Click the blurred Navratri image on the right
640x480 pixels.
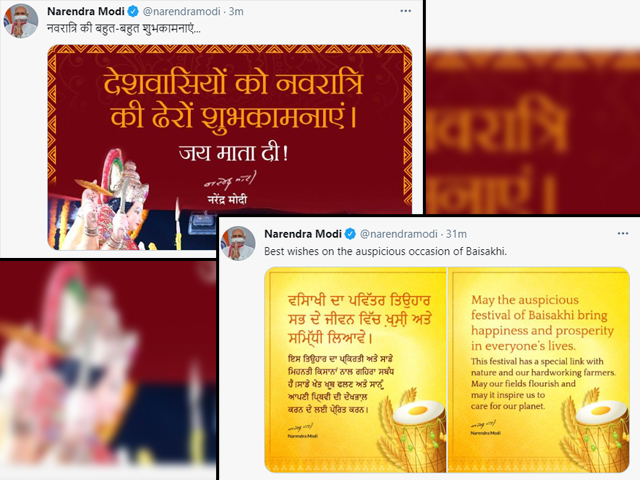[533, 131]
